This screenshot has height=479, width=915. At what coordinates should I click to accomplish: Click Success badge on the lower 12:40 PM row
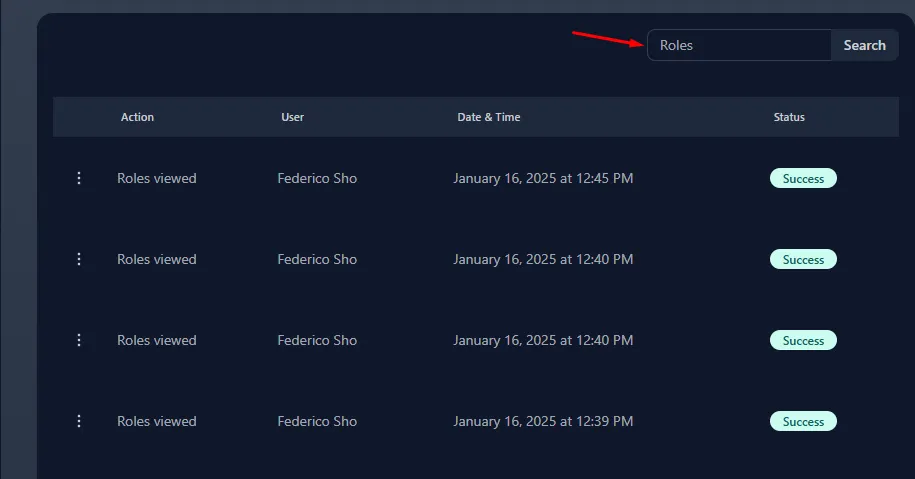pyautogui.click(x=802, y=341)
